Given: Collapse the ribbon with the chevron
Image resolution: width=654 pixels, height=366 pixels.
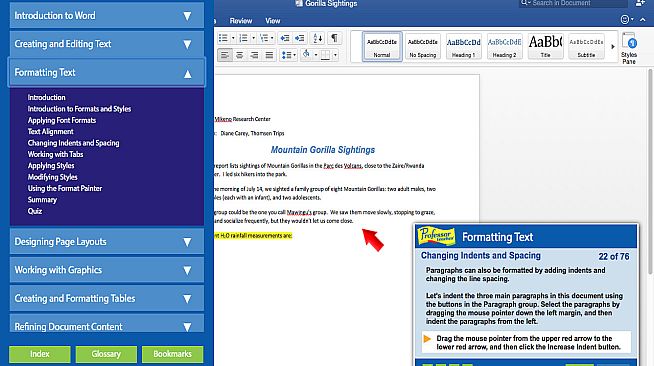Looking at the screenshot, I should point(643,20).
